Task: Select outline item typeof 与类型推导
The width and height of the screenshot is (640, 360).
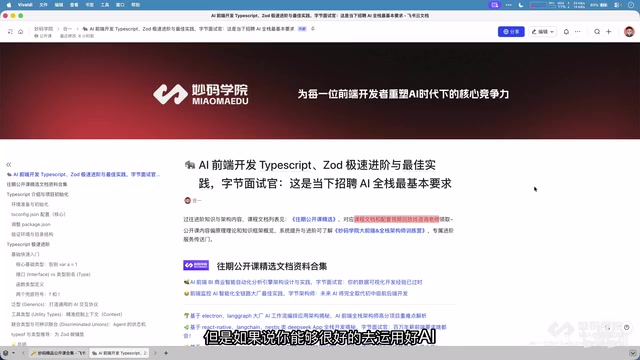Action: 47,334
